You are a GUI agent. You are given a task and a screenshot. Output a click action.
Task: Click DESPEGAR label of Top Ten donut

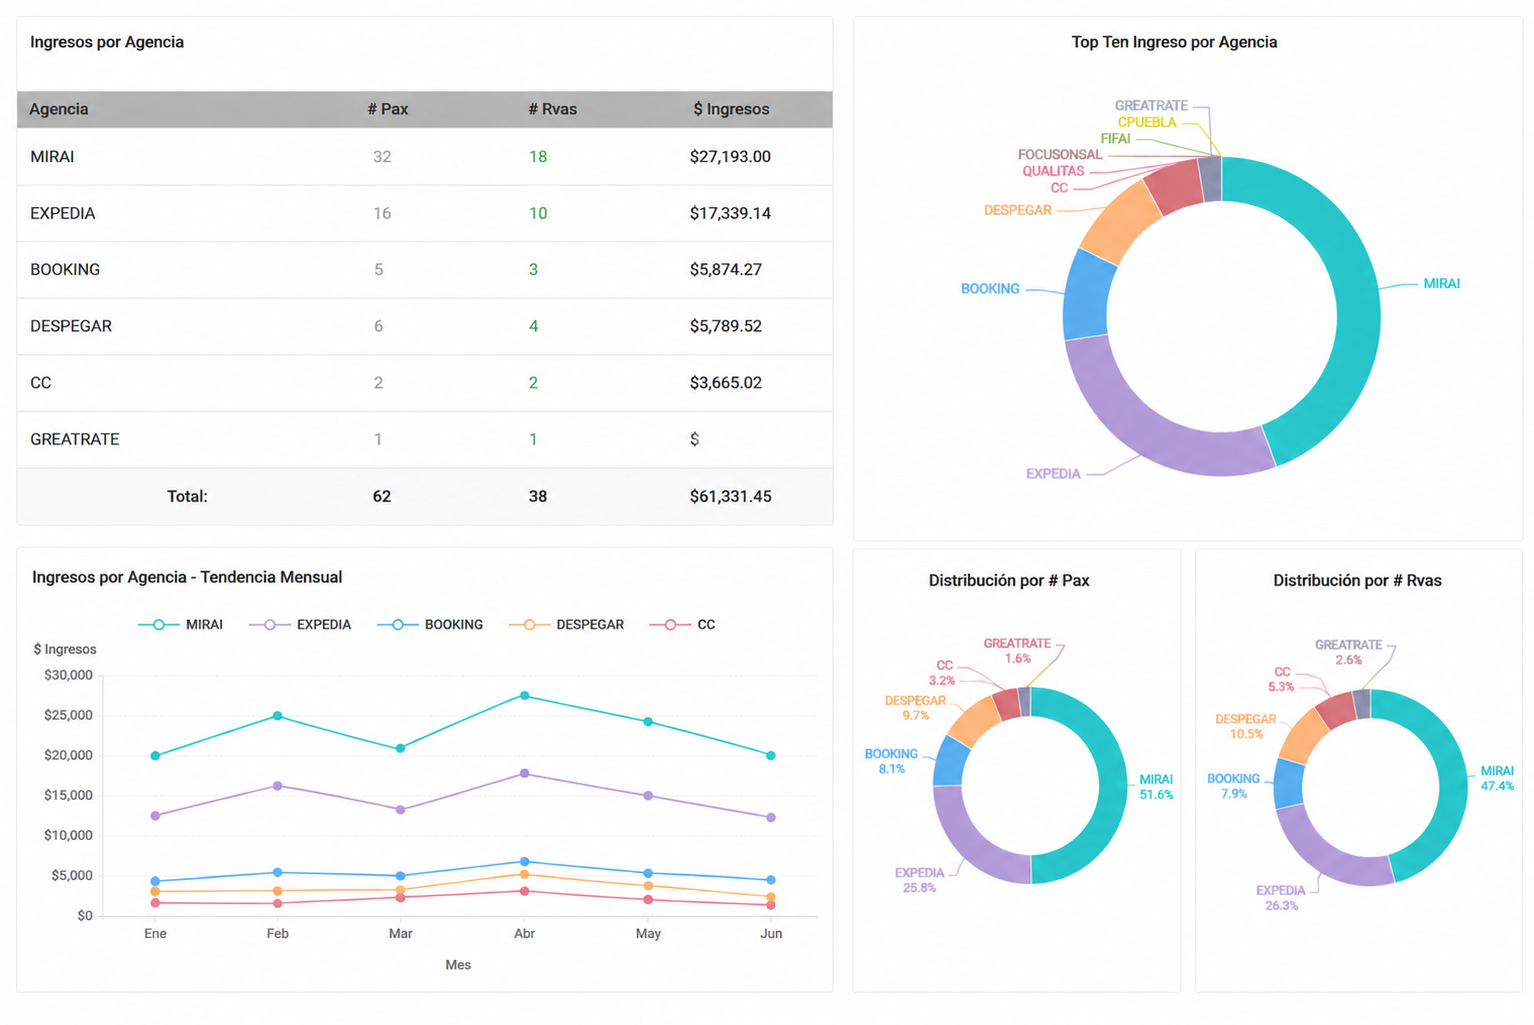(x=1017, y=211)
